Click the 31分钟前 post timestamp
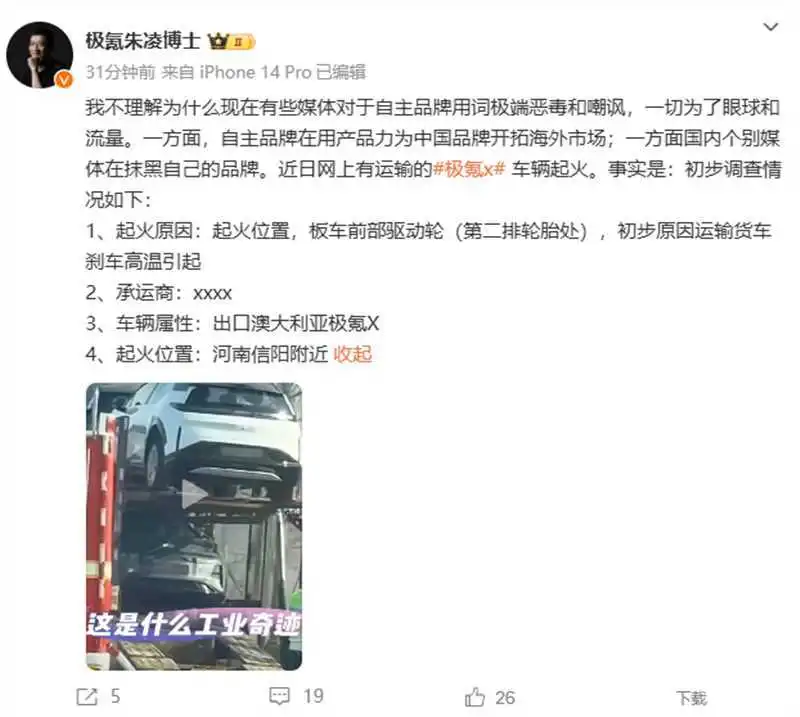The height and width of the screenshot is (717, 800). pos(120,72)
